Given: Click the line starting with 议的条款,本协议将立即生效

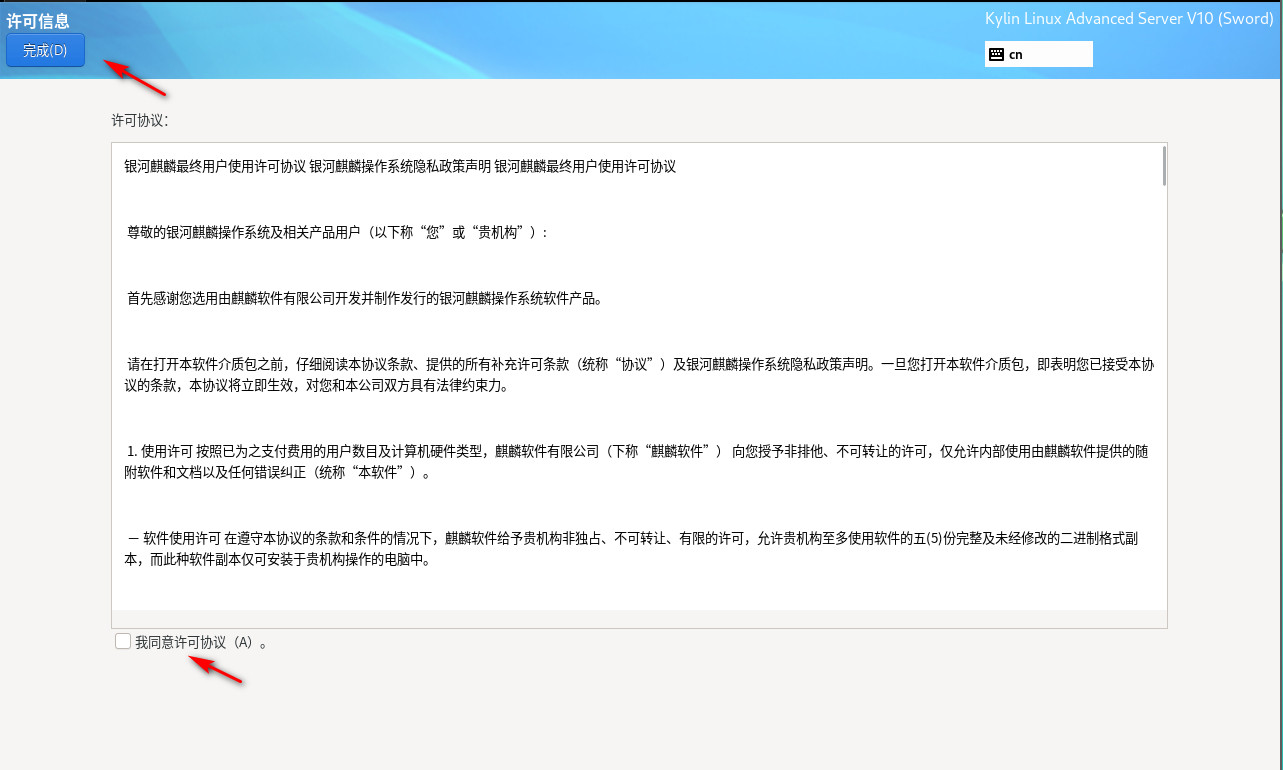Looking at the screenshot, I should (316, 385).
